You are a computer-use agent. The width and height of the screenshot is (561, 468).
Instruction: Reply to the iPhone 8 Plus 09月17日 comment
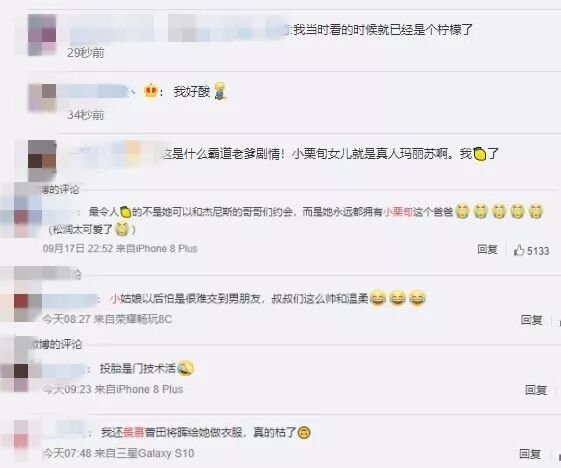click(x=487, y=249)
